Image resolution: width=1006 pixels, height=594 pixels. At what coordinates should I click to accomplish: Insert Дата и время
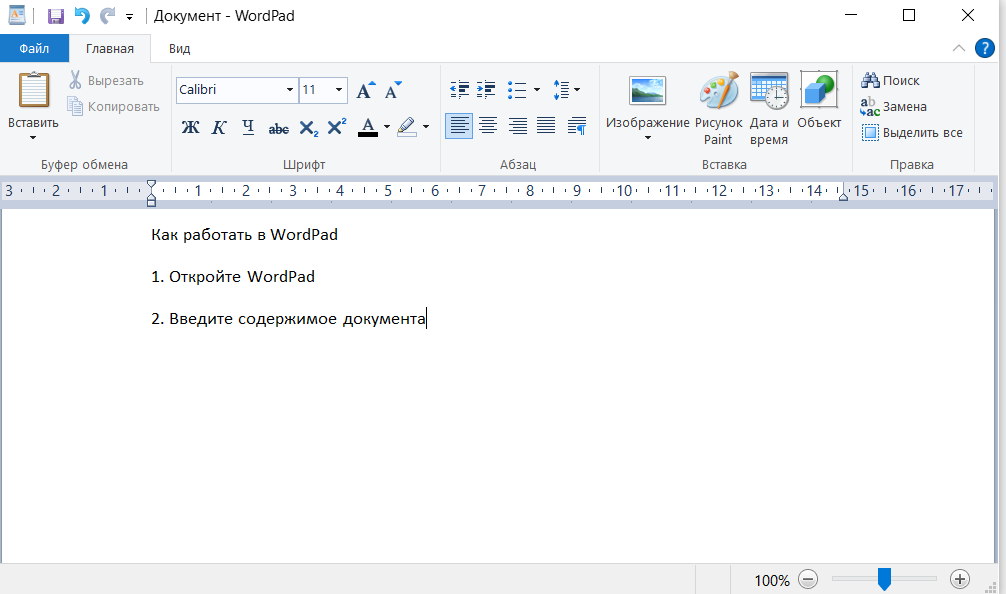pos(769,109)
